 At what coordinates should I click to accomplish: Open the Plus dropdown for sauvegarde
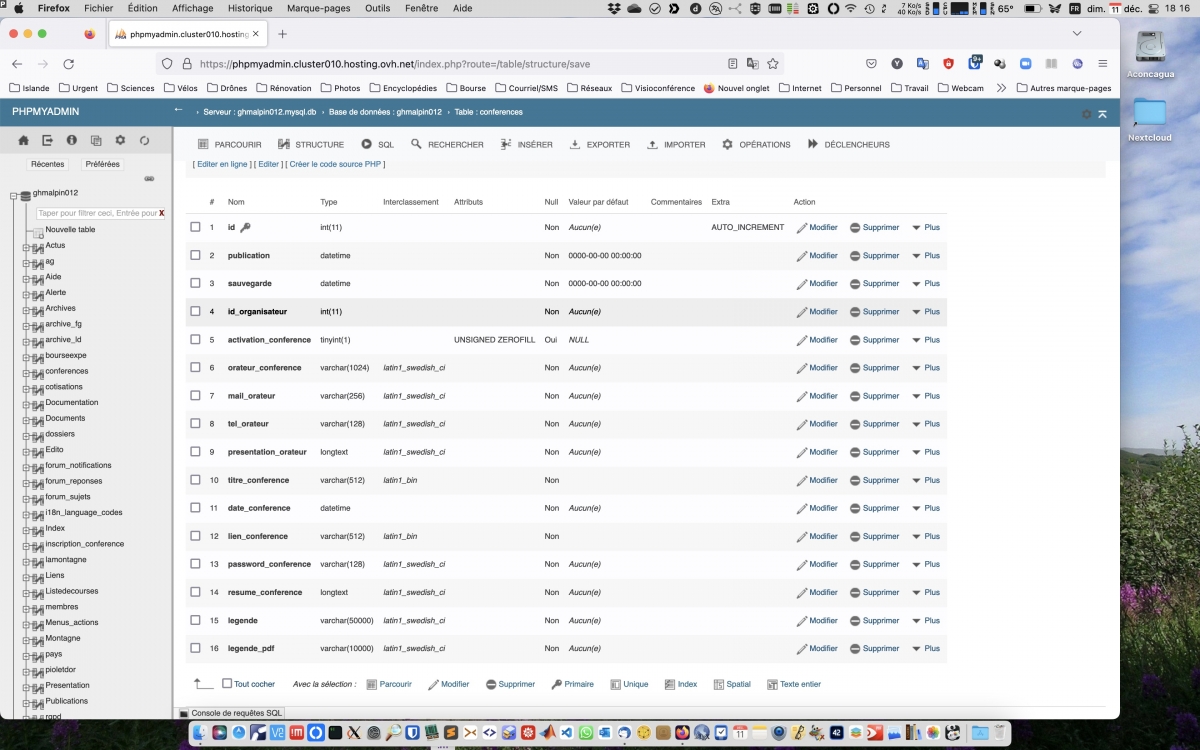point(926,284)
